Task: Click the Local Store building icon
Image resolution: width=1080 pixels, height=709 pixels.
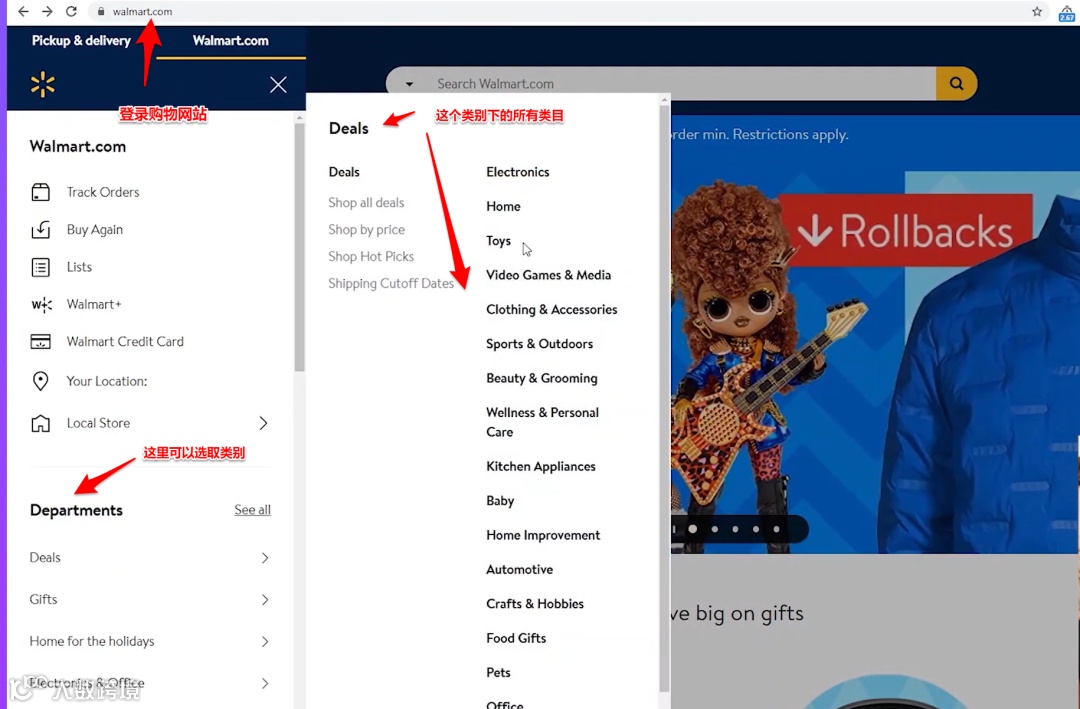Action: [41, 423]
